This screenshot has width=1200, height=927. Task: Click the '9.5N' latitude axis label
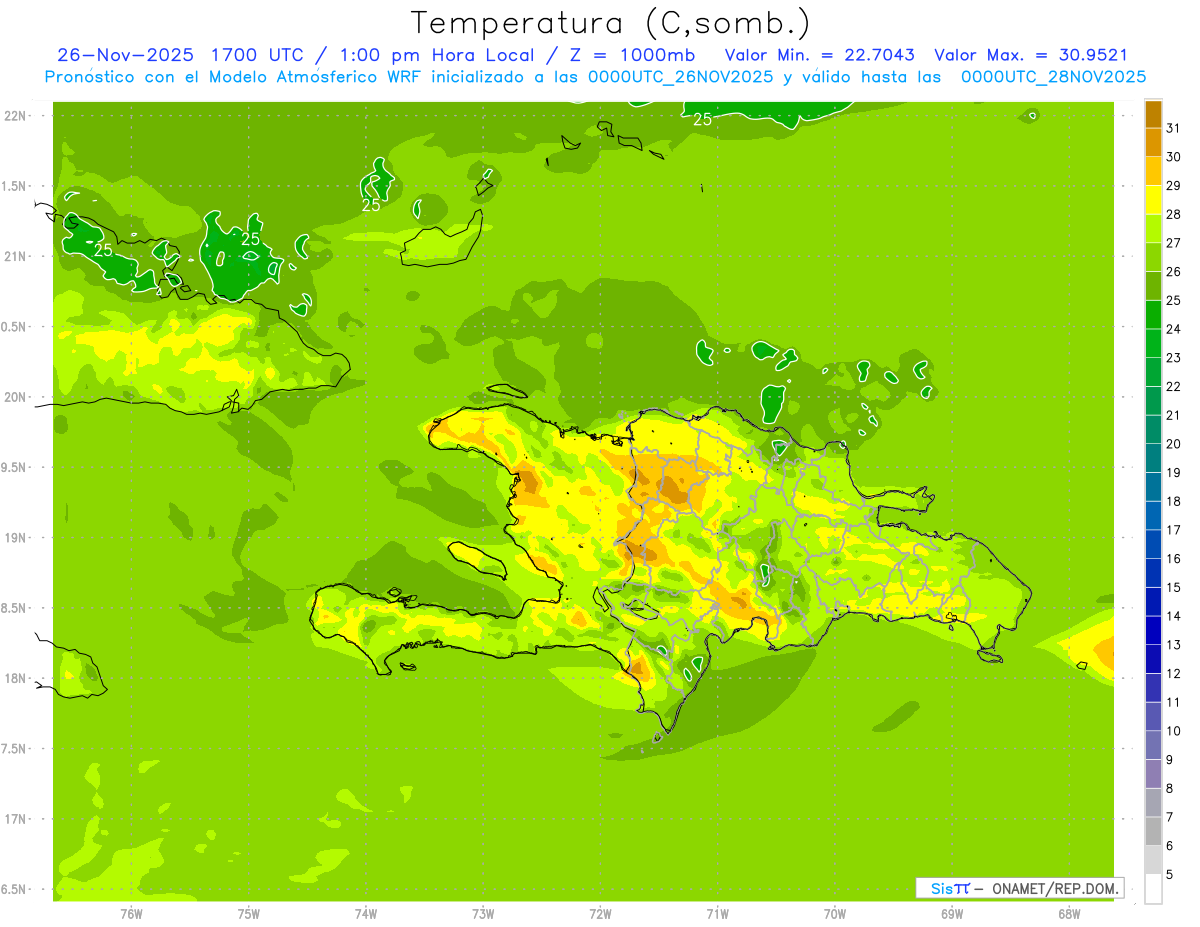tap(14, 467)
